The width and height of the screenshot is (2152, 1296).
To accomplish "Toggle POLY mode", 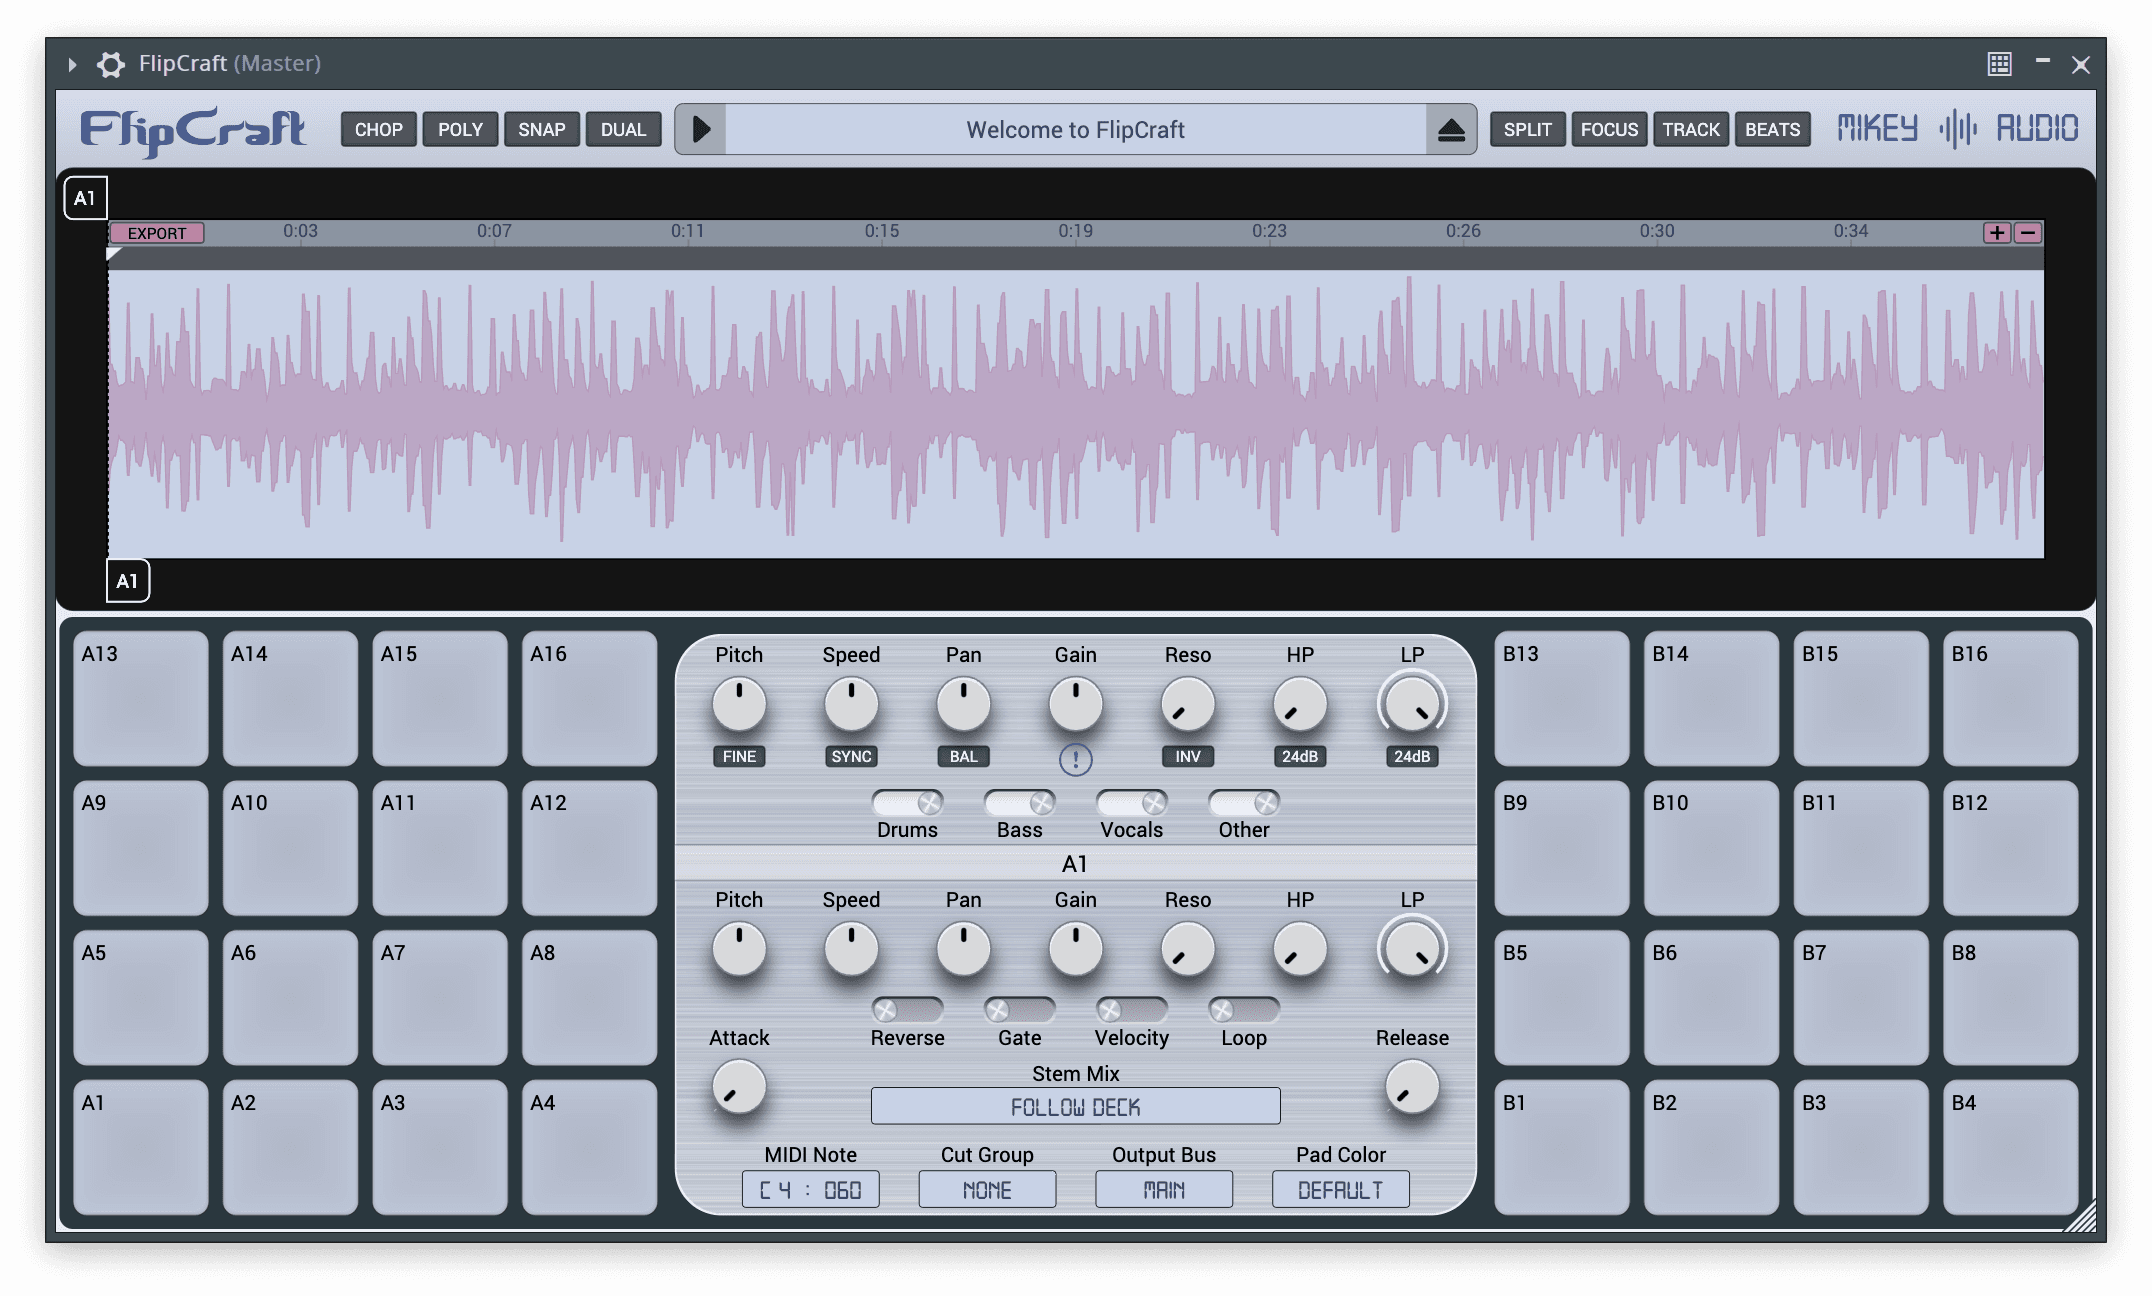I will point(460,129).
